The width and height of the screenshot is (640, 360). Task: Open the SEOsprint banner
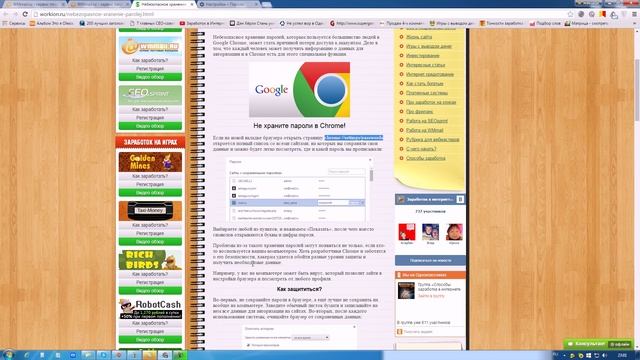[x=150, y=95]
